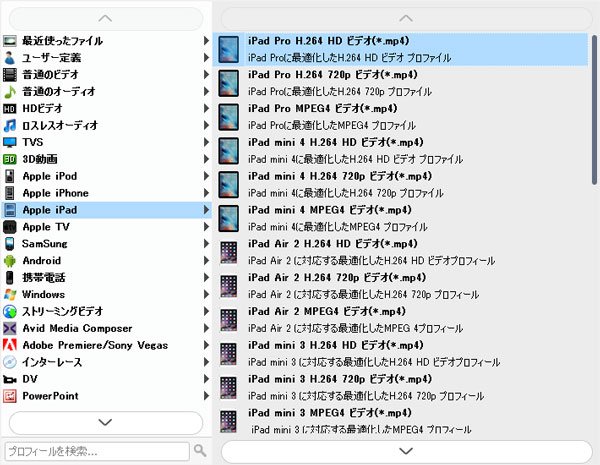The image size is (600, 465).
Task: Click the 3D動画 3D icon
Action: coord(10,159)
